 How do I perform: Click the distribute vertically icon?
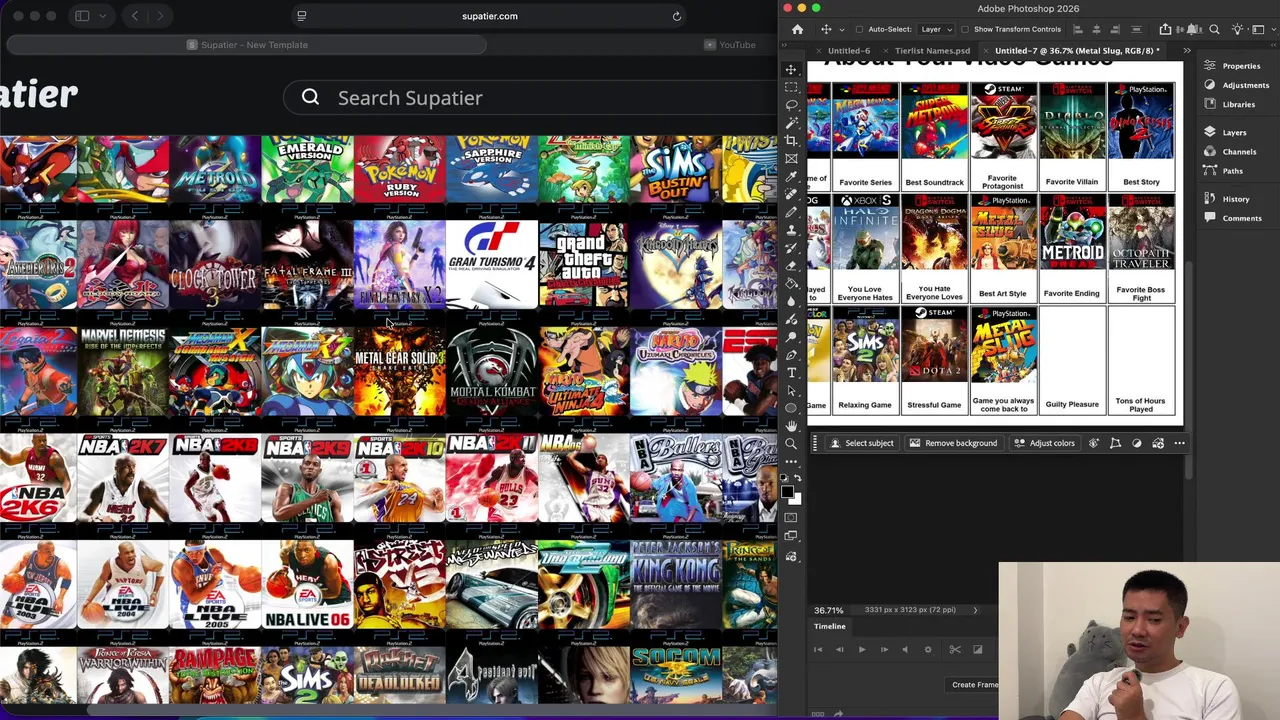coord(1136,29)
